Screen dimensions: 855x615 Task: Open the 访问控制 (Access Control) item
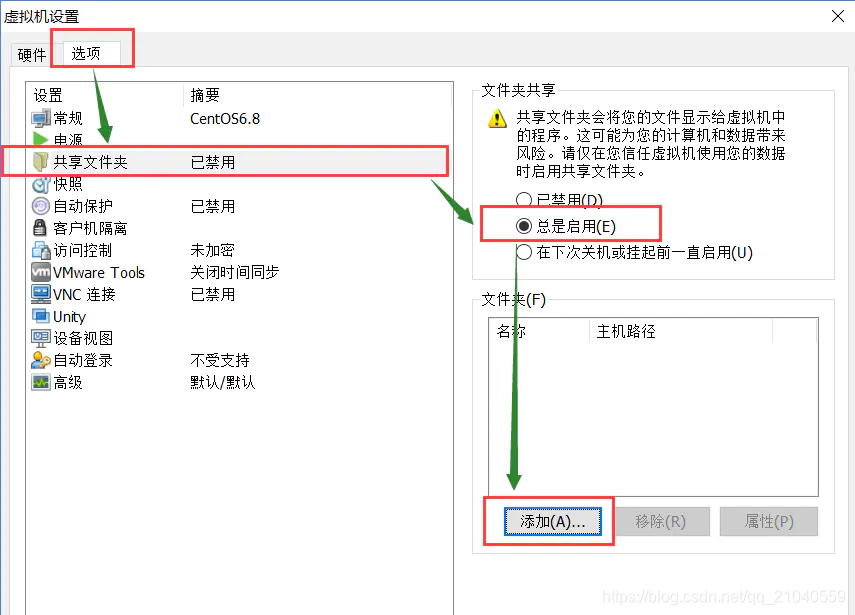(73, 250)
